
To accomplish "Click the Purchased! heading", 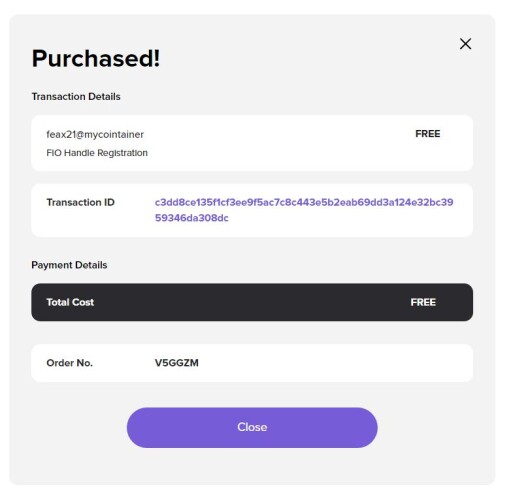I will [x=96, y=58].
